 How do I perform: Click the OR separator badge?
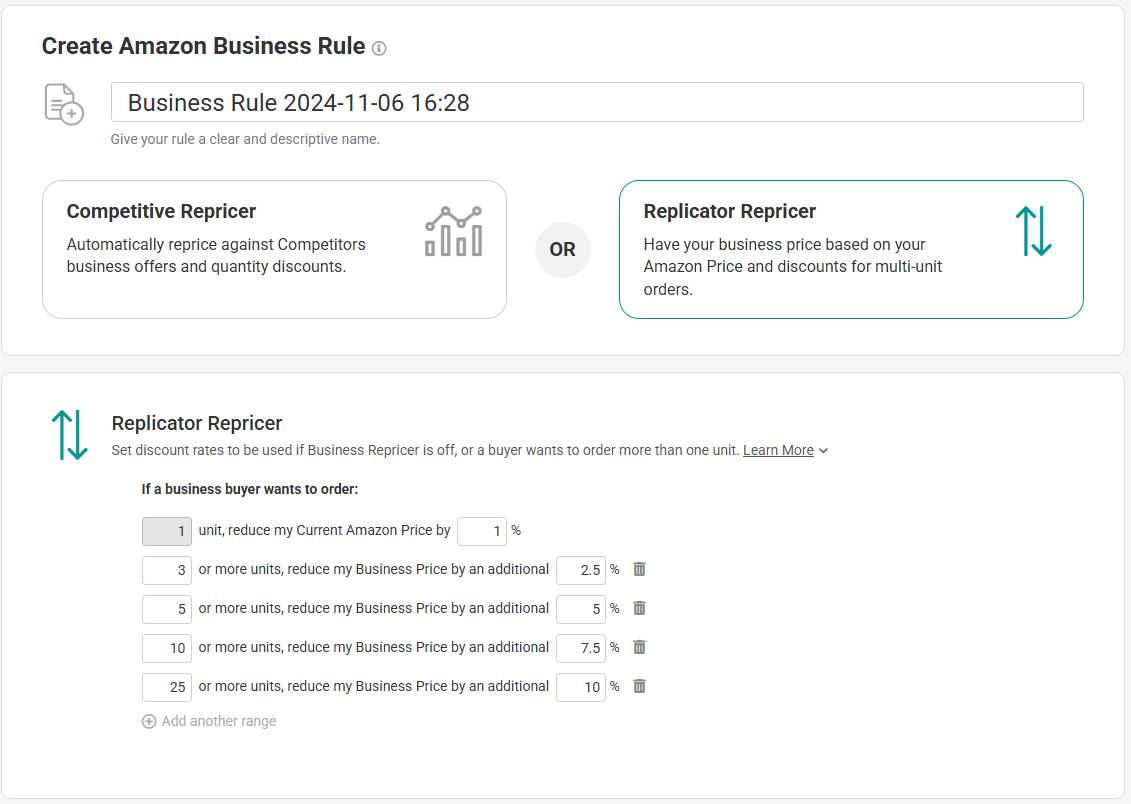(x=563, y=249)
